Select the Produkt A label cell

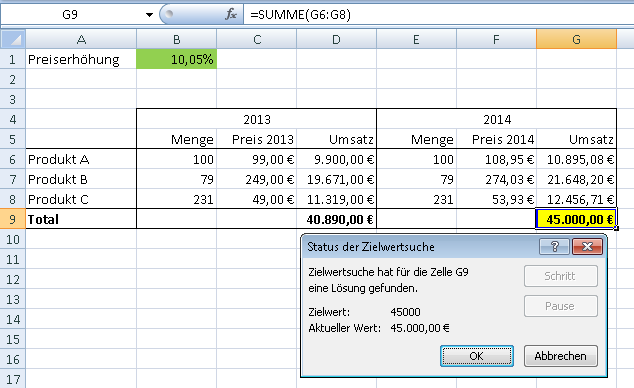pos(81,159)
